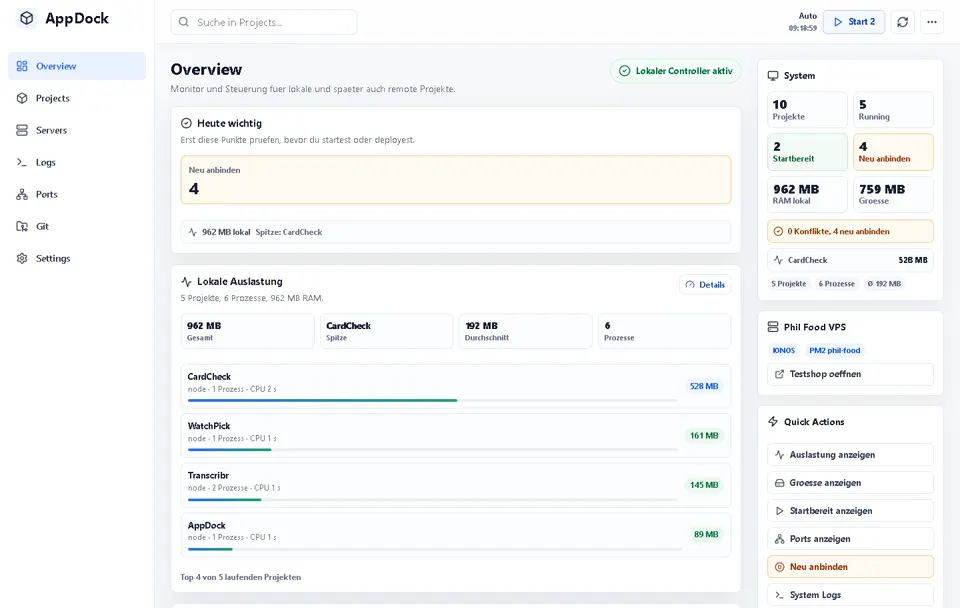
Task: Click the AppDock cube logo
Action: [x=26, y=18]
